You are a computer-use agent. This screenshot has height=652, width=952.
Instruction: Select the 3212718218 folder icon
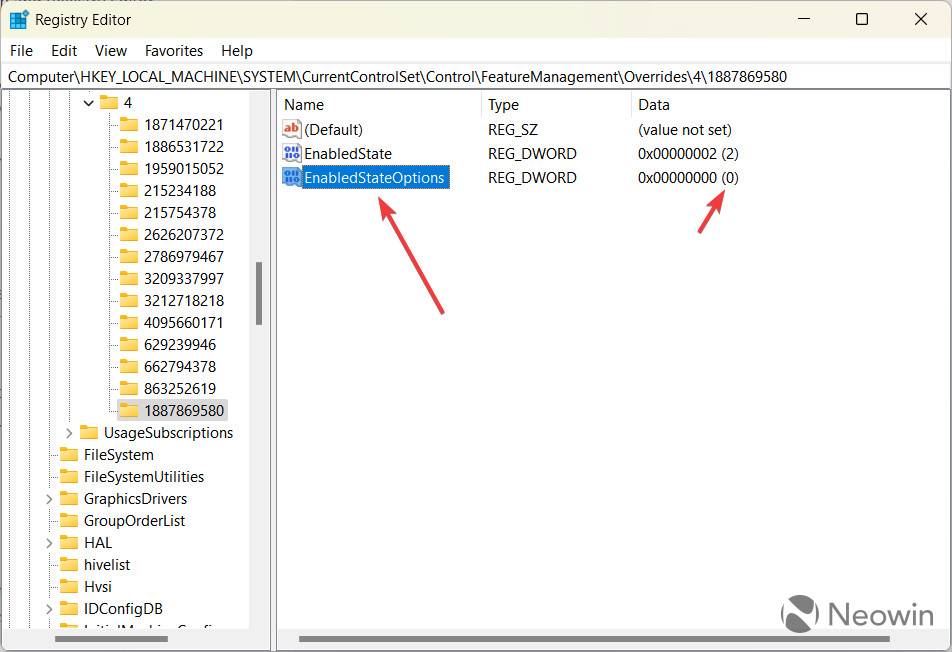click(x=129, y=301)
